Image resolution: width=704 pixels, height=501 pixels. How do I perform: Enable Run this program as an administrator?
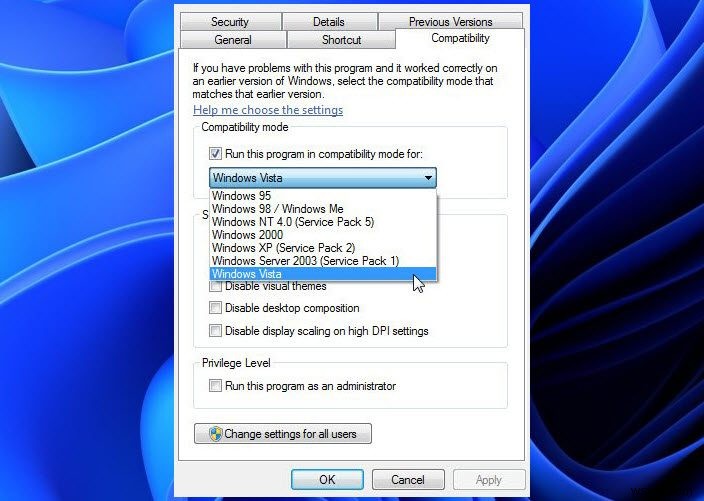pyautogui.click(x=215, y=386)
